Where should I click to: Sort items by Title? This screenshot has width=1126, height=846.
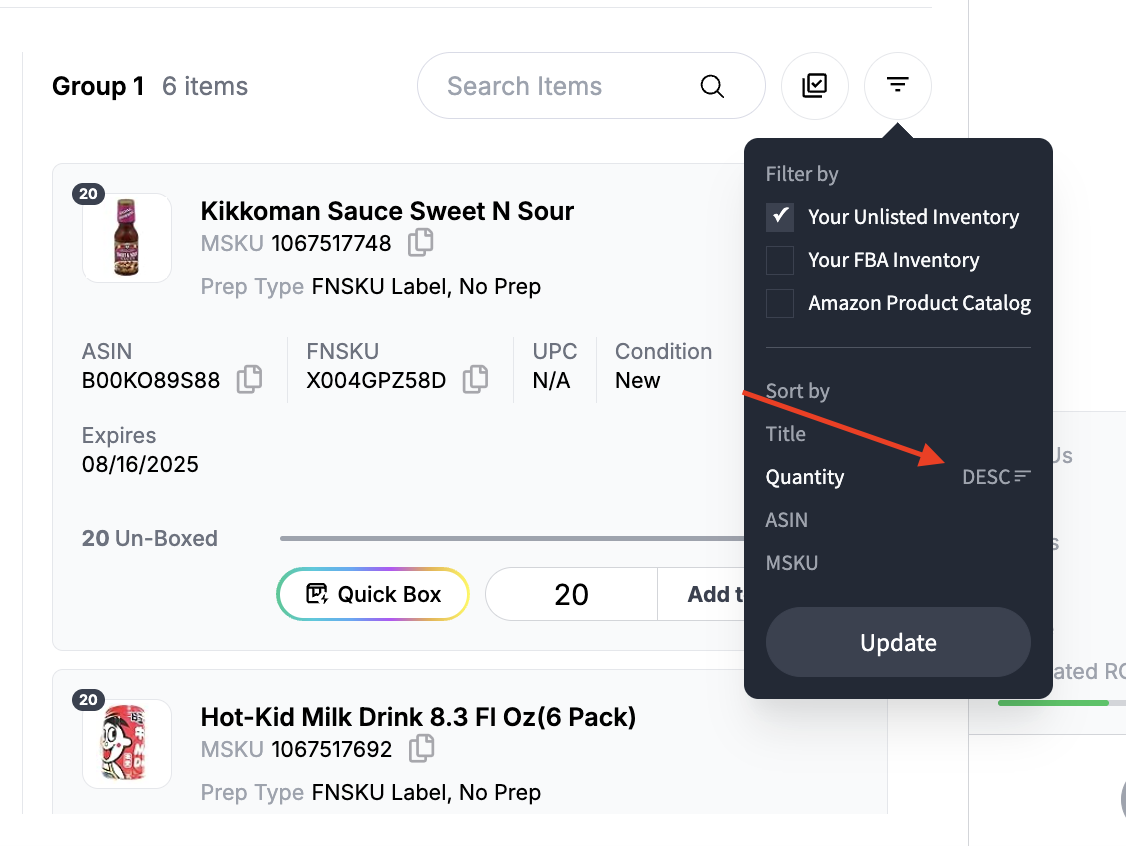coord(786,434)
